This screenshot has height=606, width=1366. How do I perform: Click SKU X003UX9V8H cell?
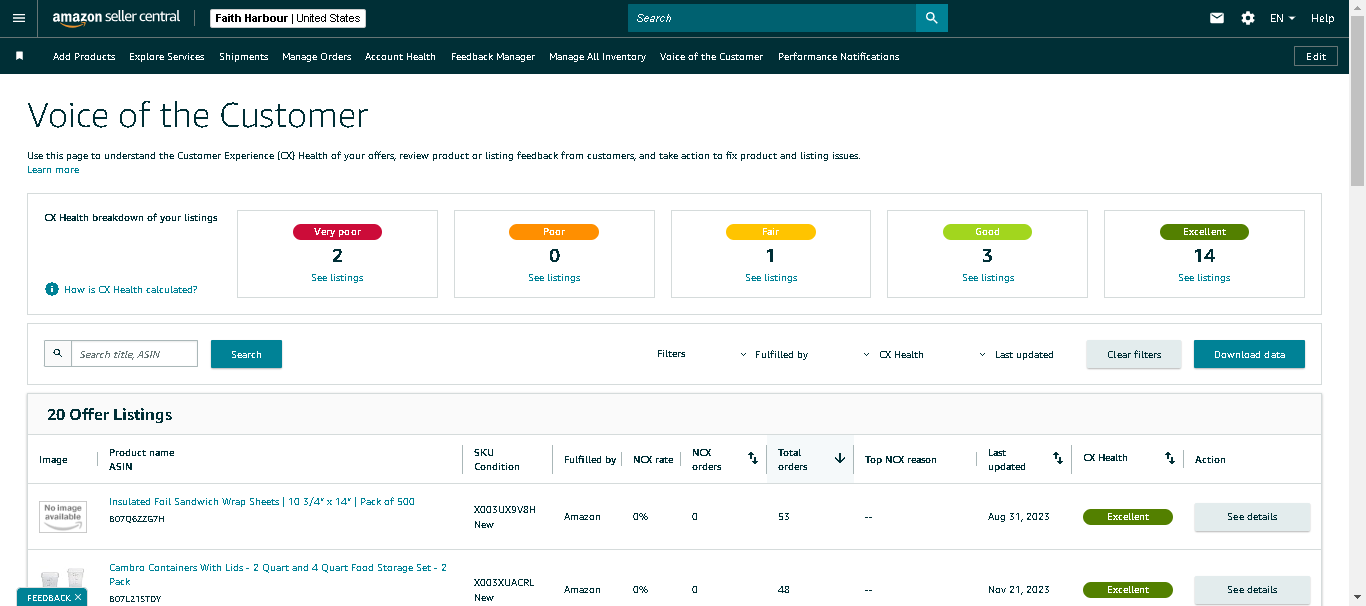click(x=505, y=509)
